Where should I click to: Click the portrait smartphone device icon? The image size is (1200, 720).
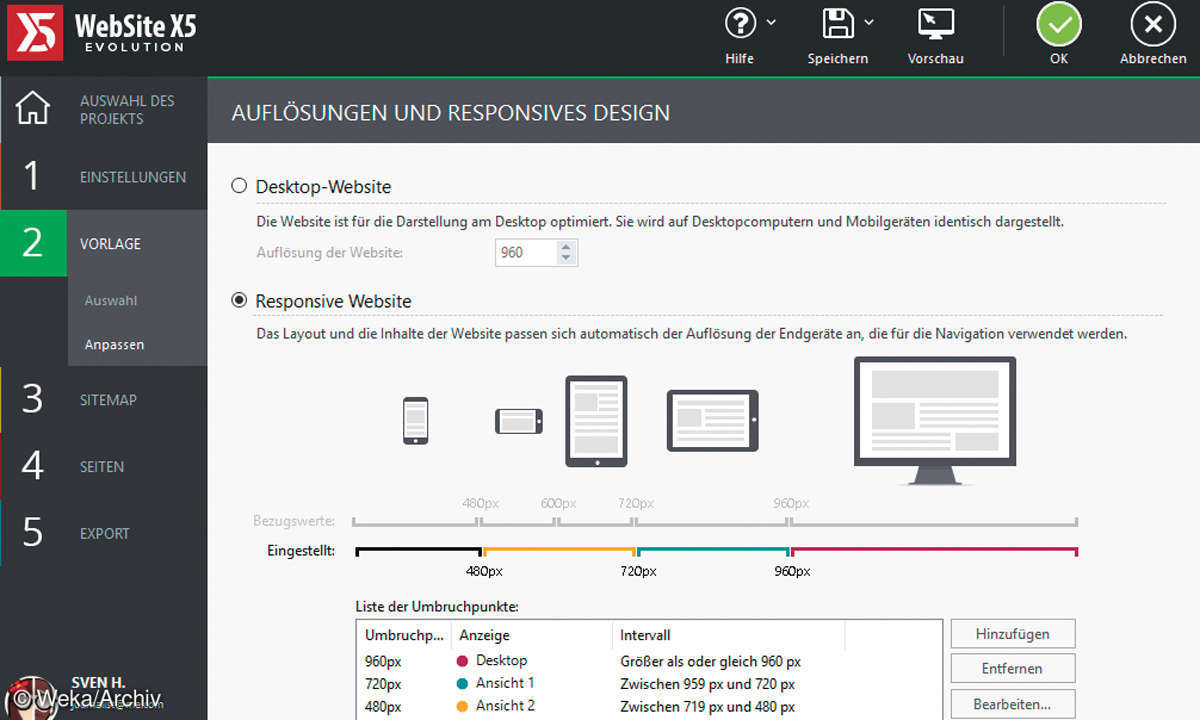(x=415, y=420)
